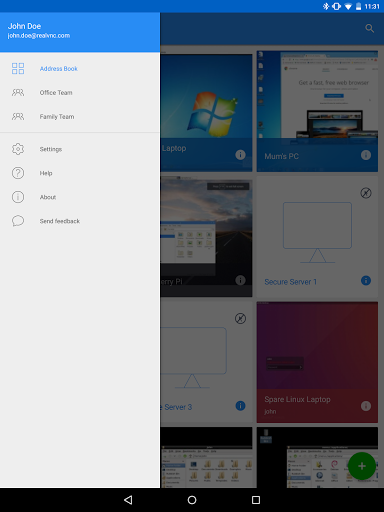Tap the Android home navigation button
This screenshot has height=512, width=384.
click(192, 500)
